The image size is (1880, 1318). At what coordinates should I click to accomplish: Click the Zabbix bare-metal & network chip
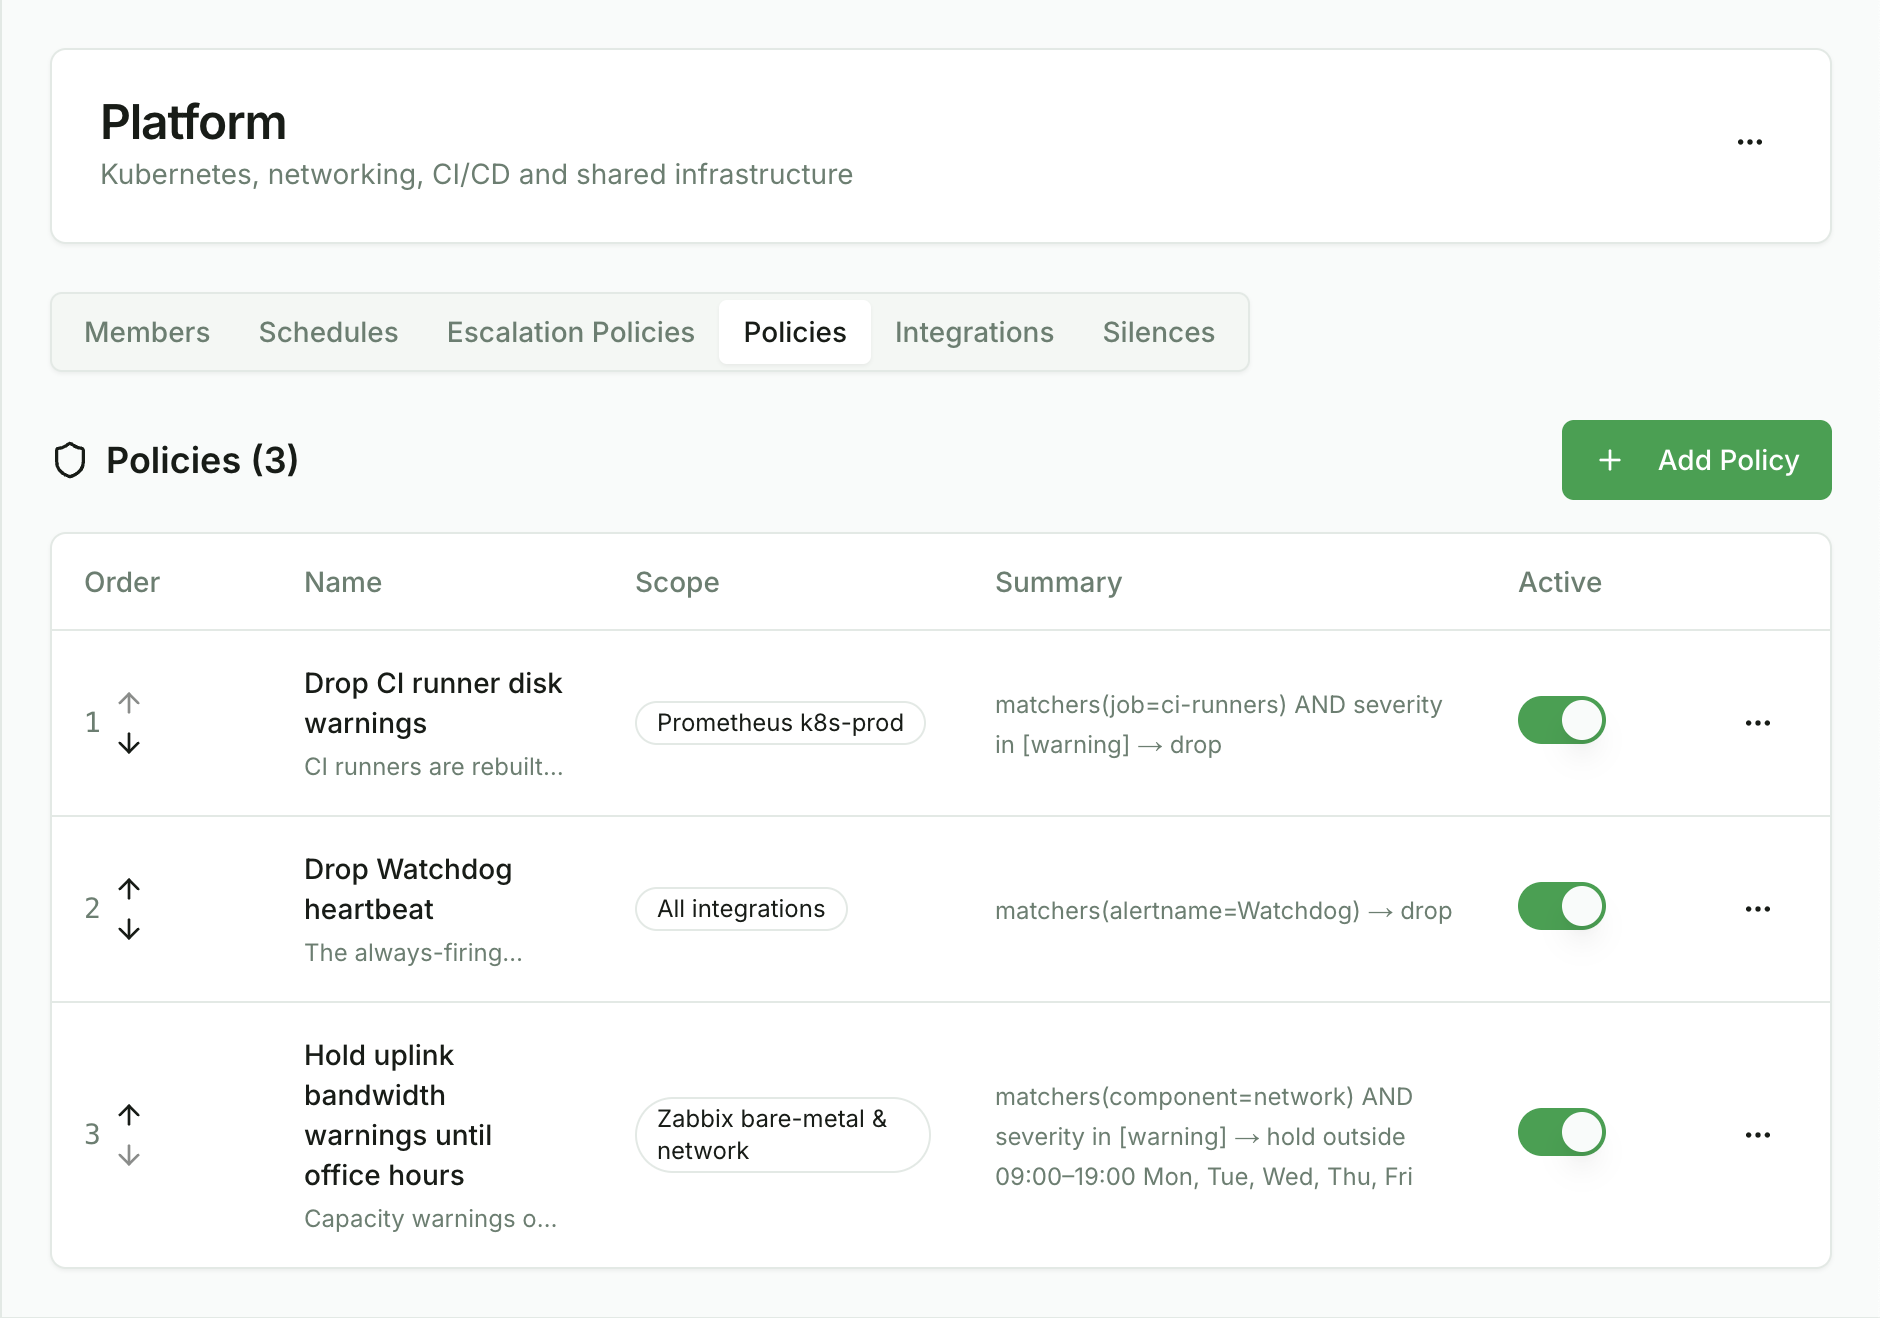783,1135
